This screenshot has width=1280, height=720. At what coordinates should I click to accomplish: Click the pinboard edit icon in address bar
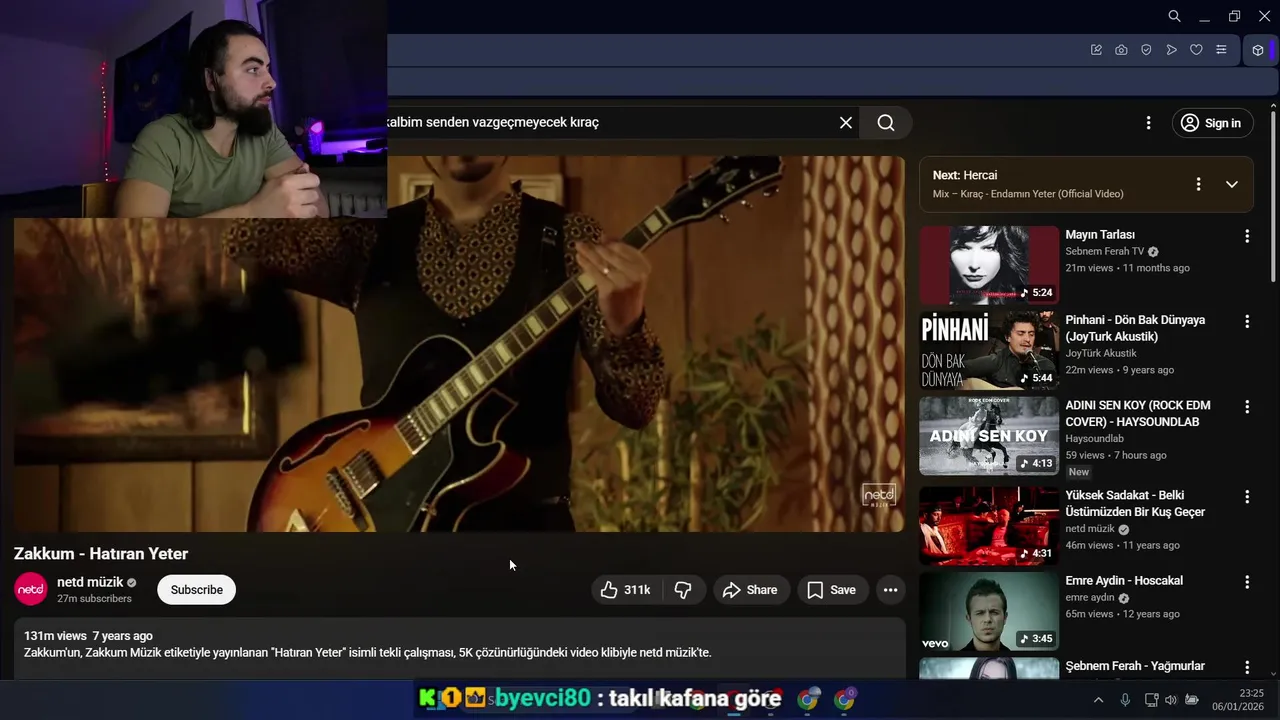click(x=1096, y=50)
